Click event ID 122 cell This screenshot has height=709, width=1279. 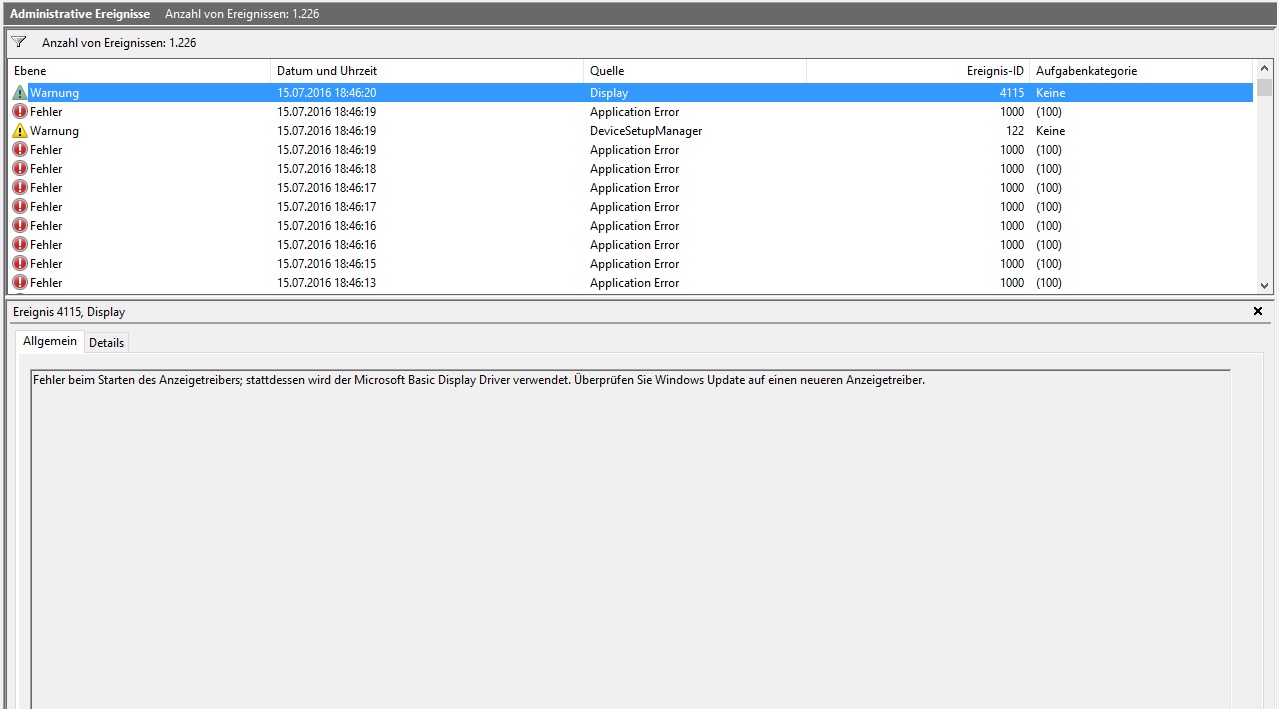coord(1015,131)
